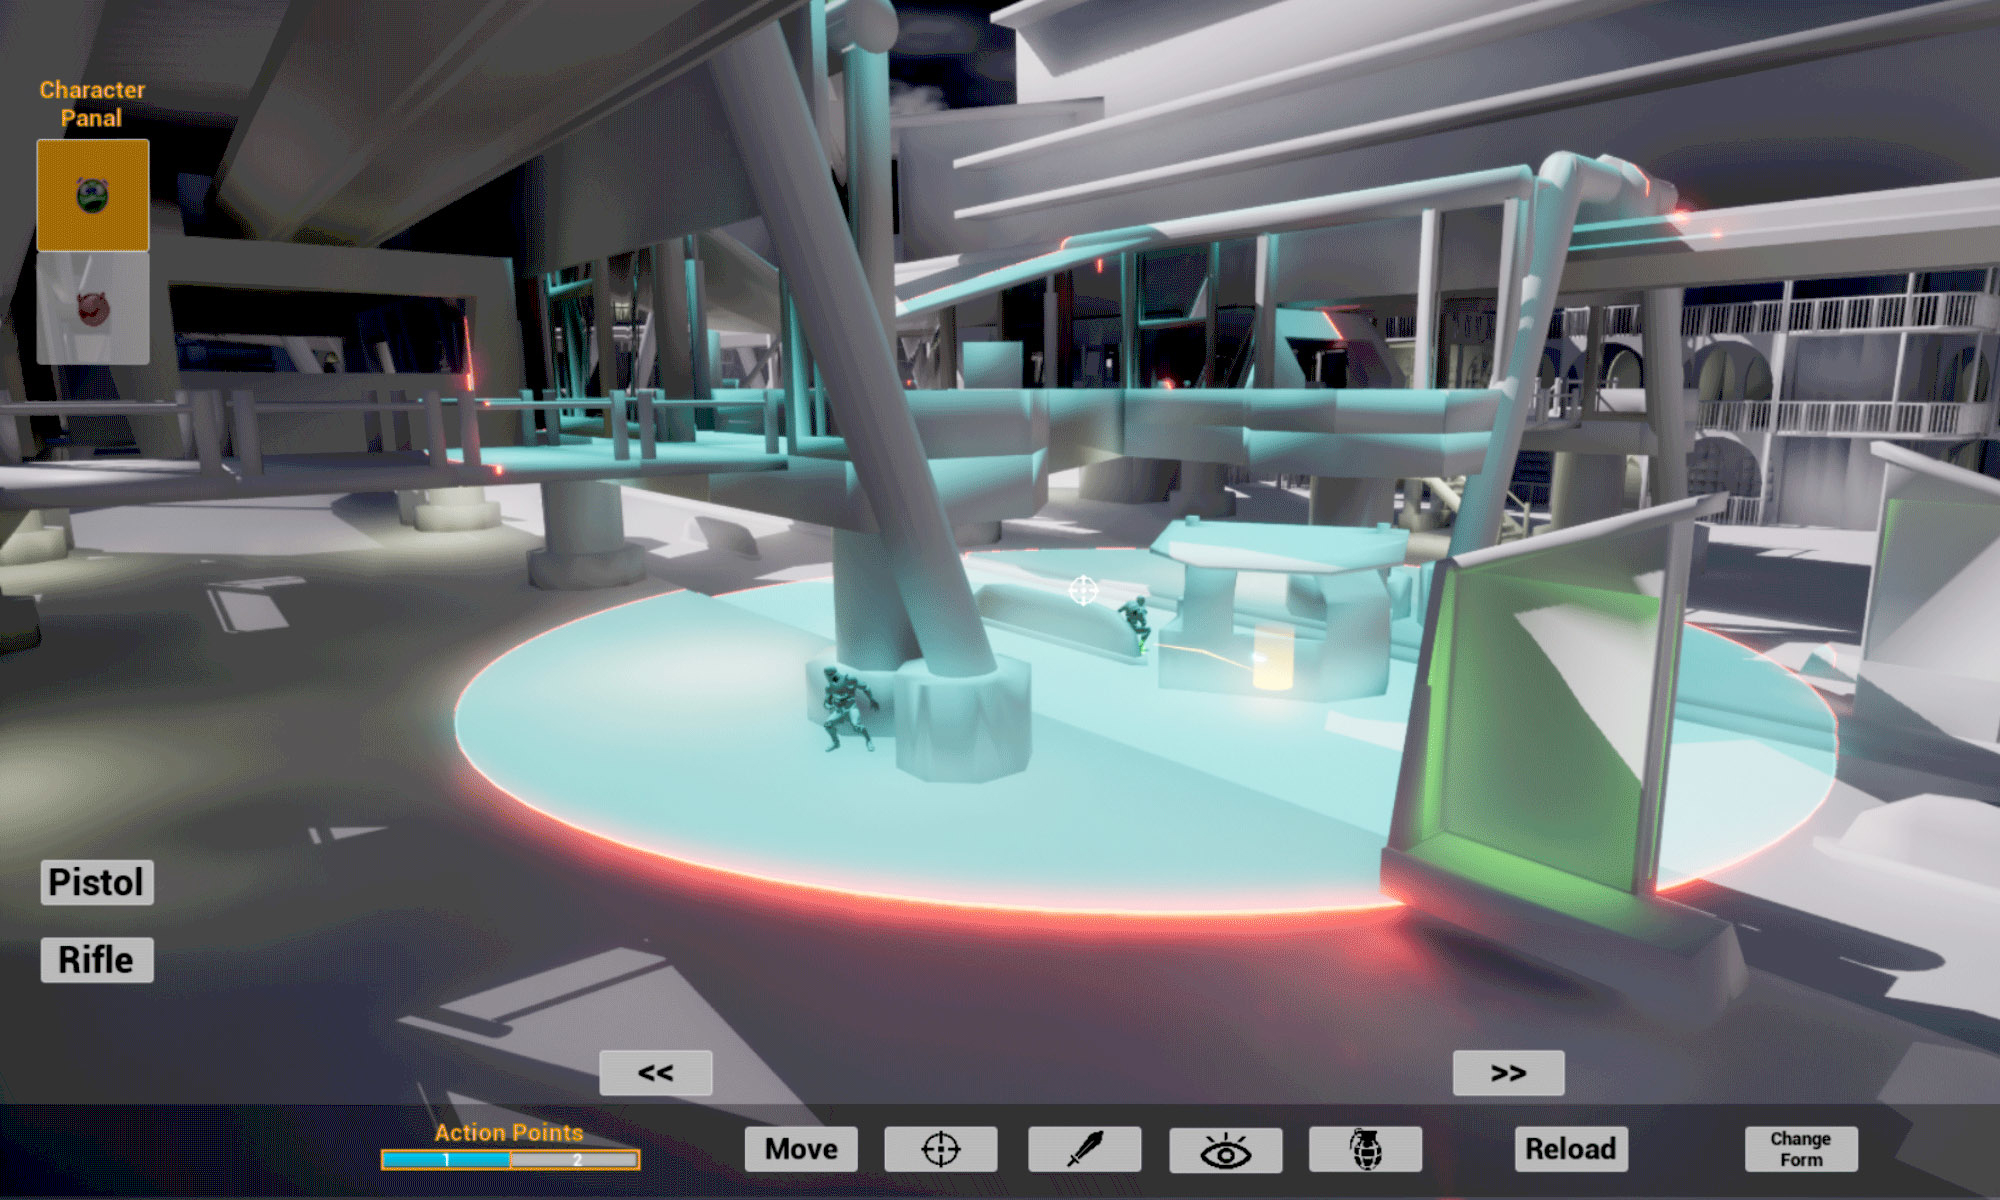Click the Move action button
2000x1200 pixels.
801,1149
